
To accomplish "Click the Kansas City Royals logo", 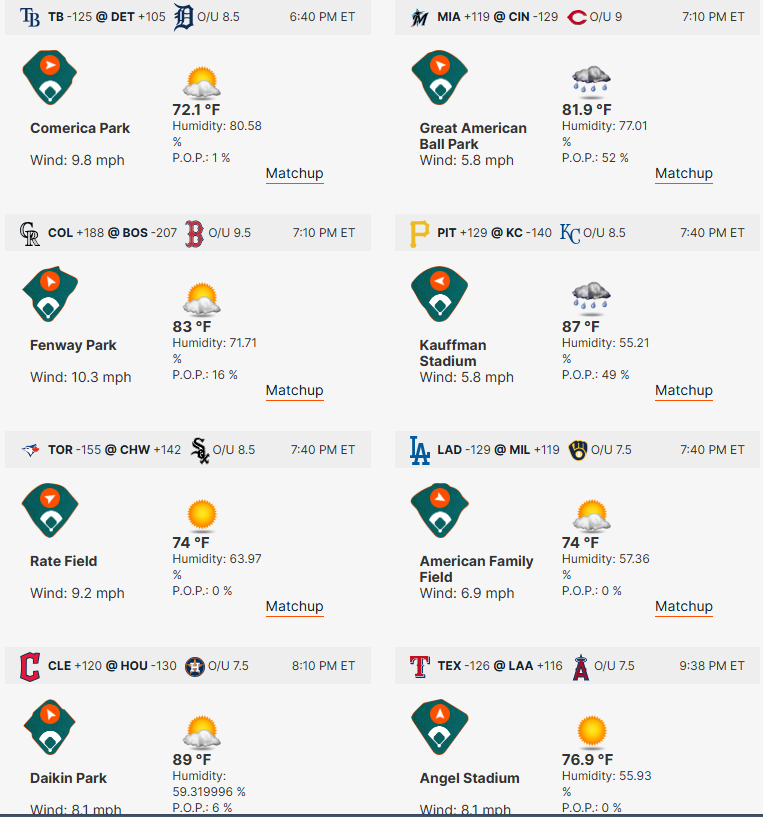I will 570,234.
